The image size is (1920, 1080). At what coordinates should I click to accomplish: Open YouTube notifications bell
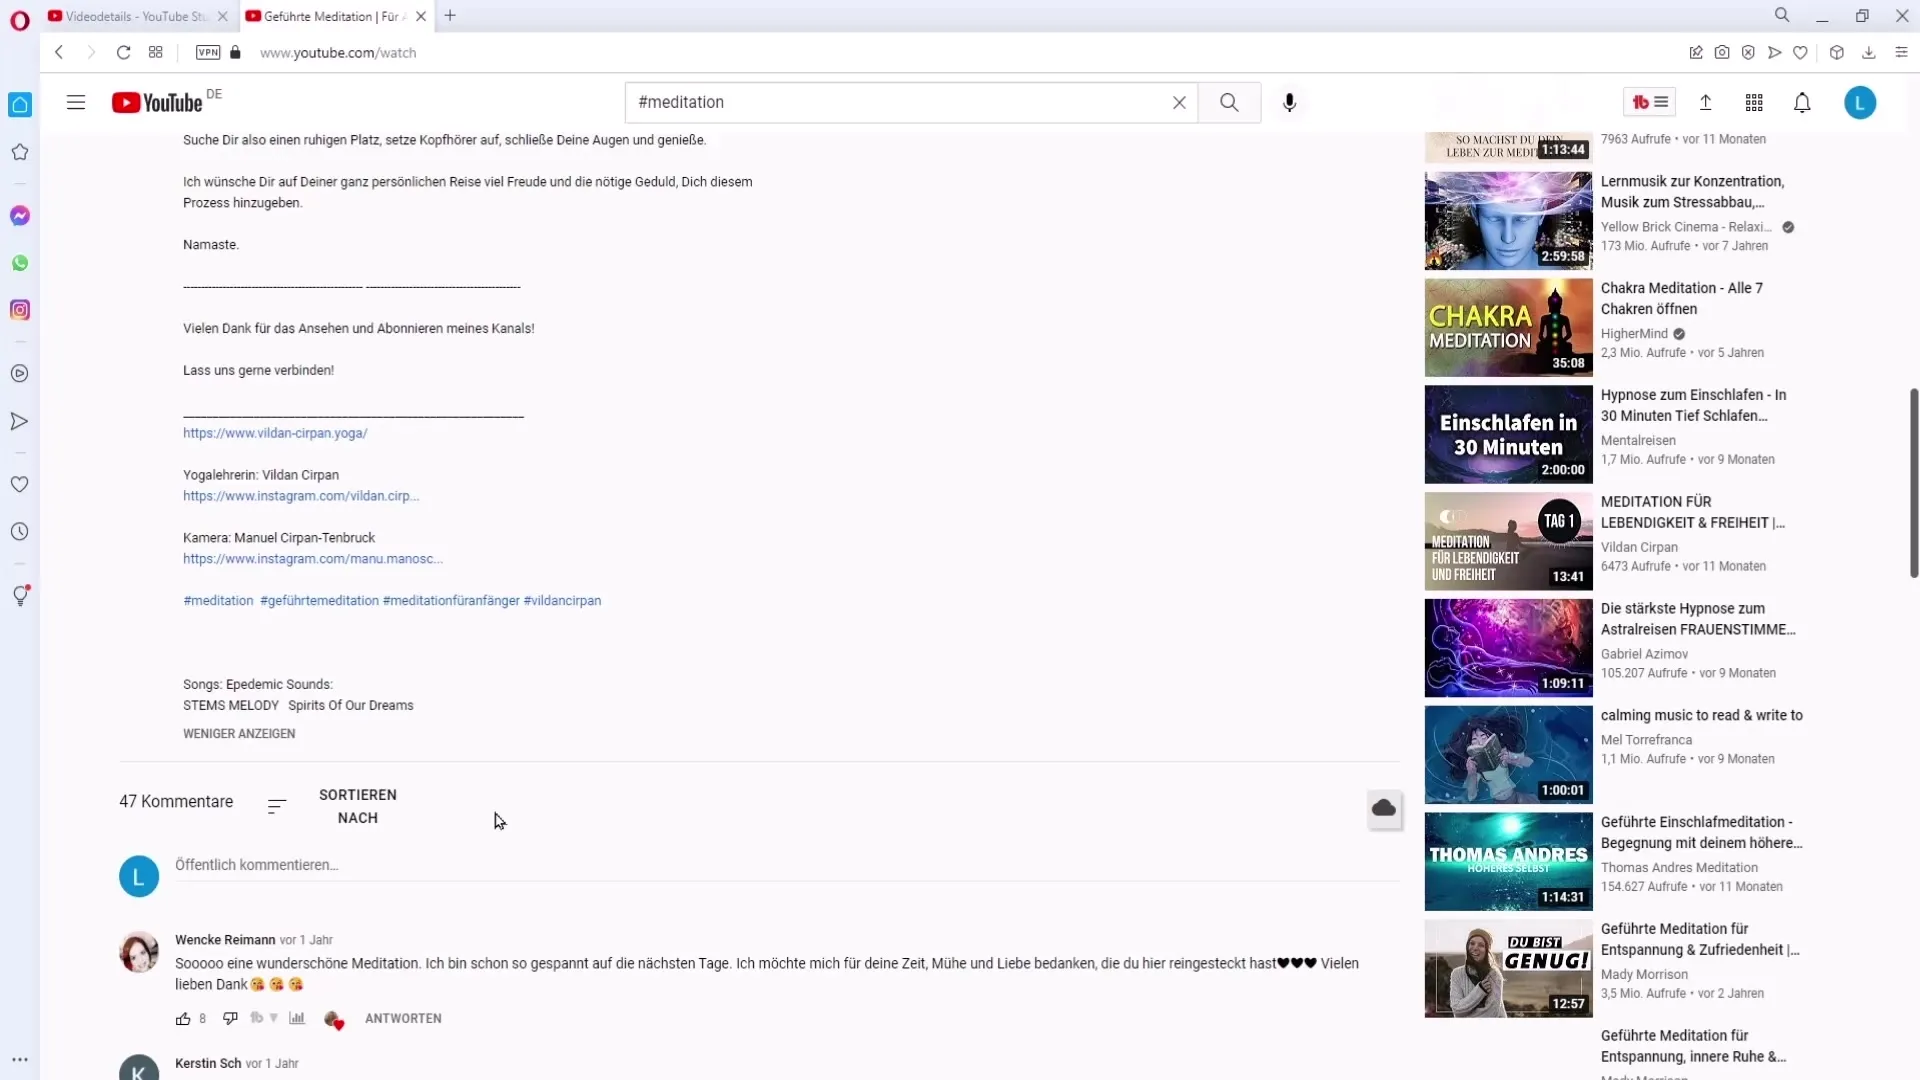1801,102
